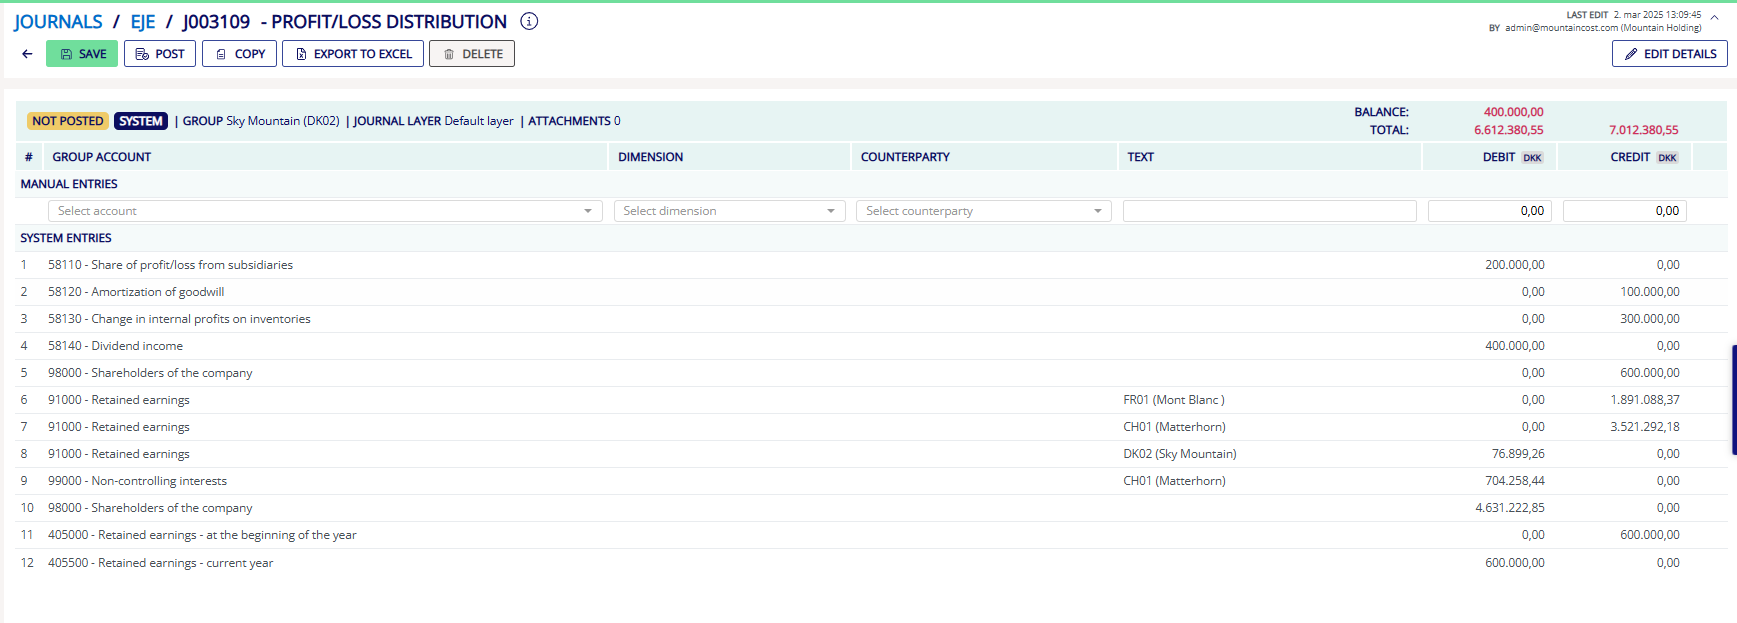Click the MANUAL ENTRIES section heading

pyautogui.click(x=69, y=184)
